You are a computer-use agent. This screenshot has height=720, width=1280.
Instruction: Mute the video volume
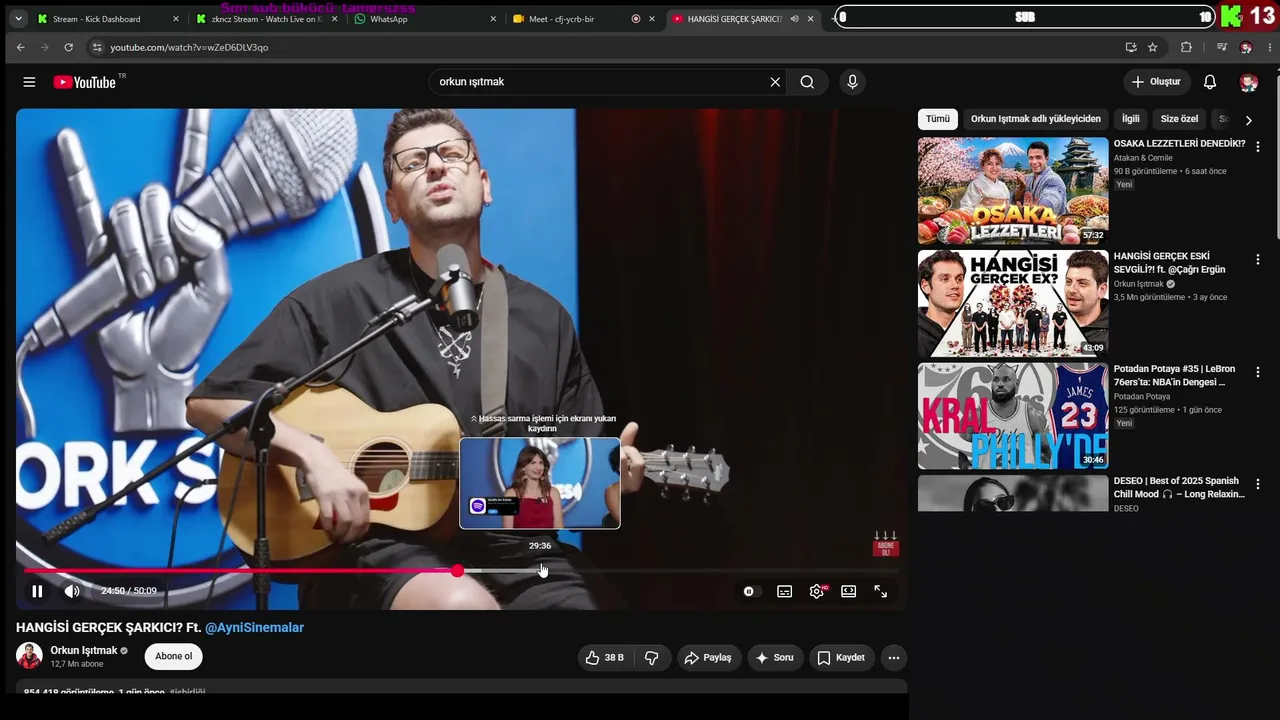coord(72,591)
